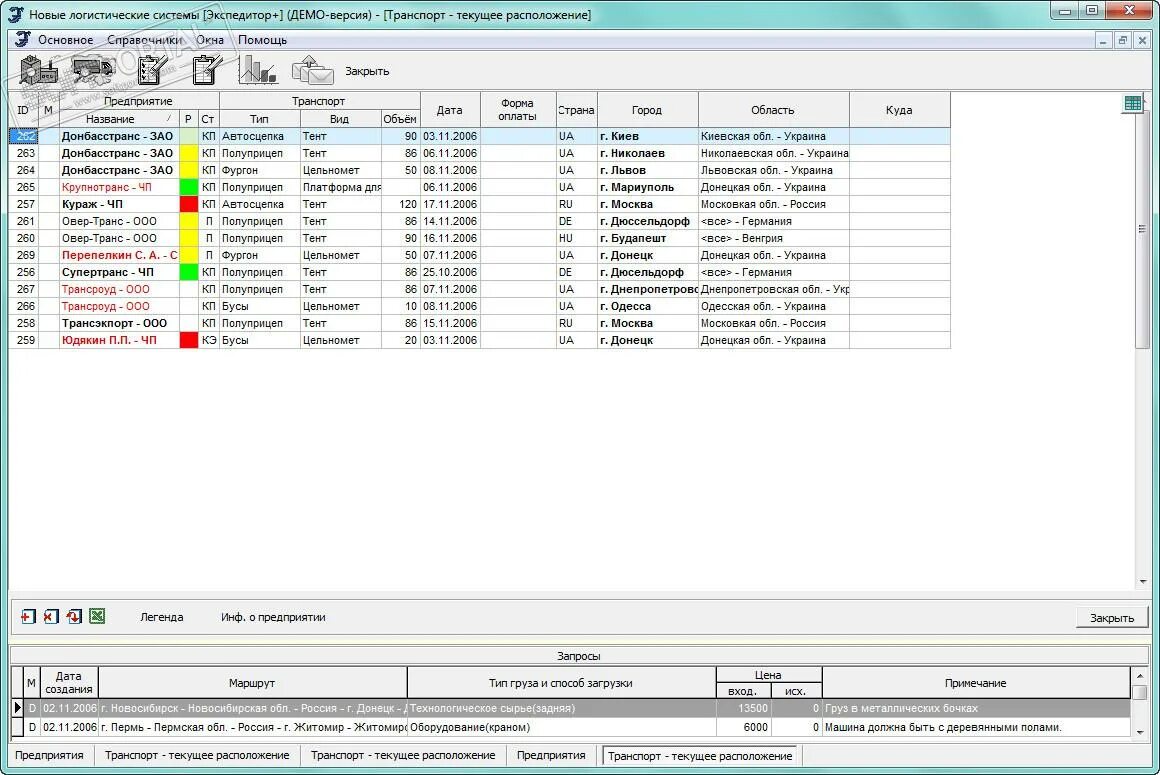
Task: Click the Область column header
Action: 773,110
